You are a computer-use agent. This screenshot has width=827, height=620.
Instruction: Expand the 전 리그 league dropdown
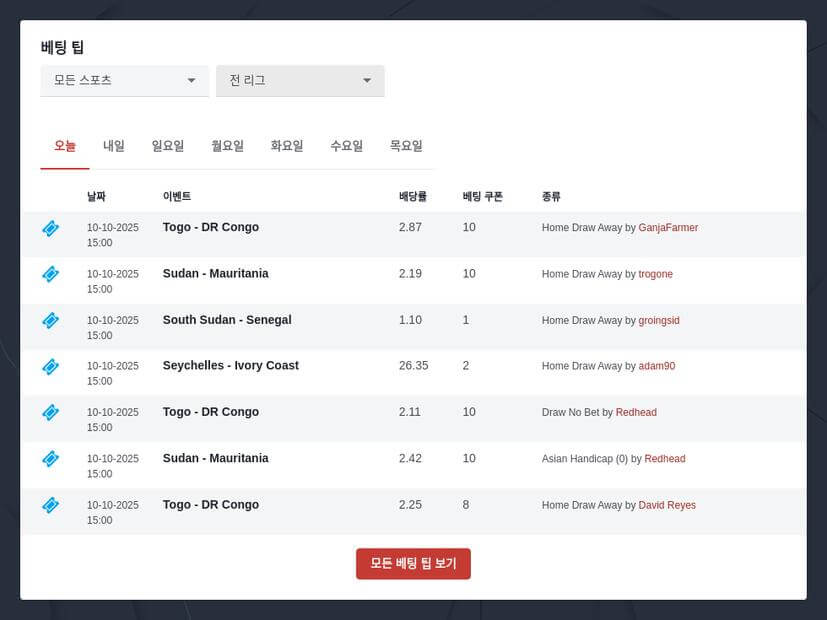point(299,80)
